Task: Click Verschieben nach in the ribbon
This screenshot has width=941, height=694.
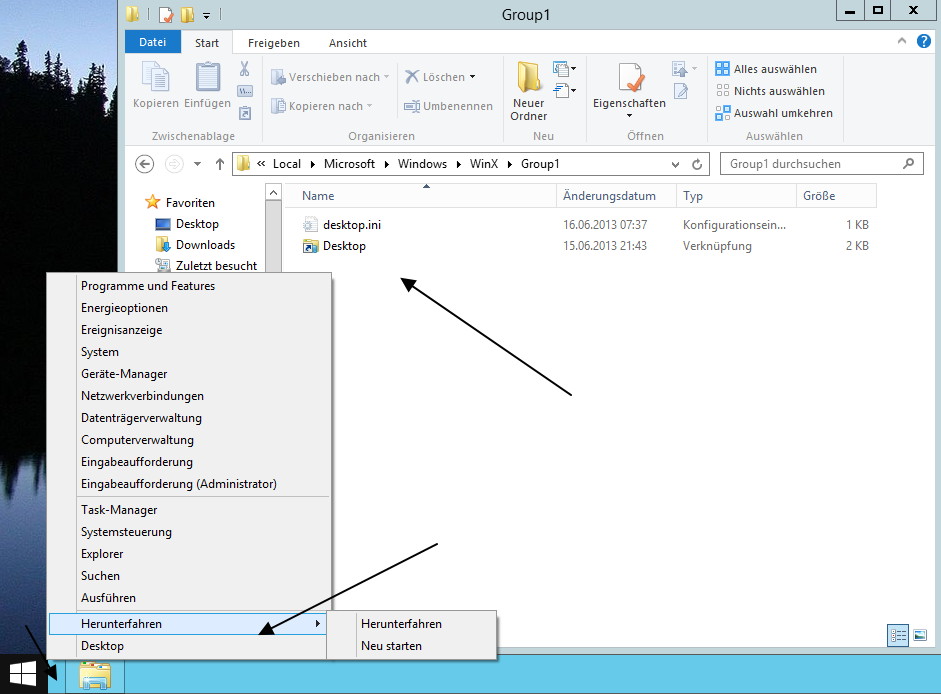Action: point(330,77)
